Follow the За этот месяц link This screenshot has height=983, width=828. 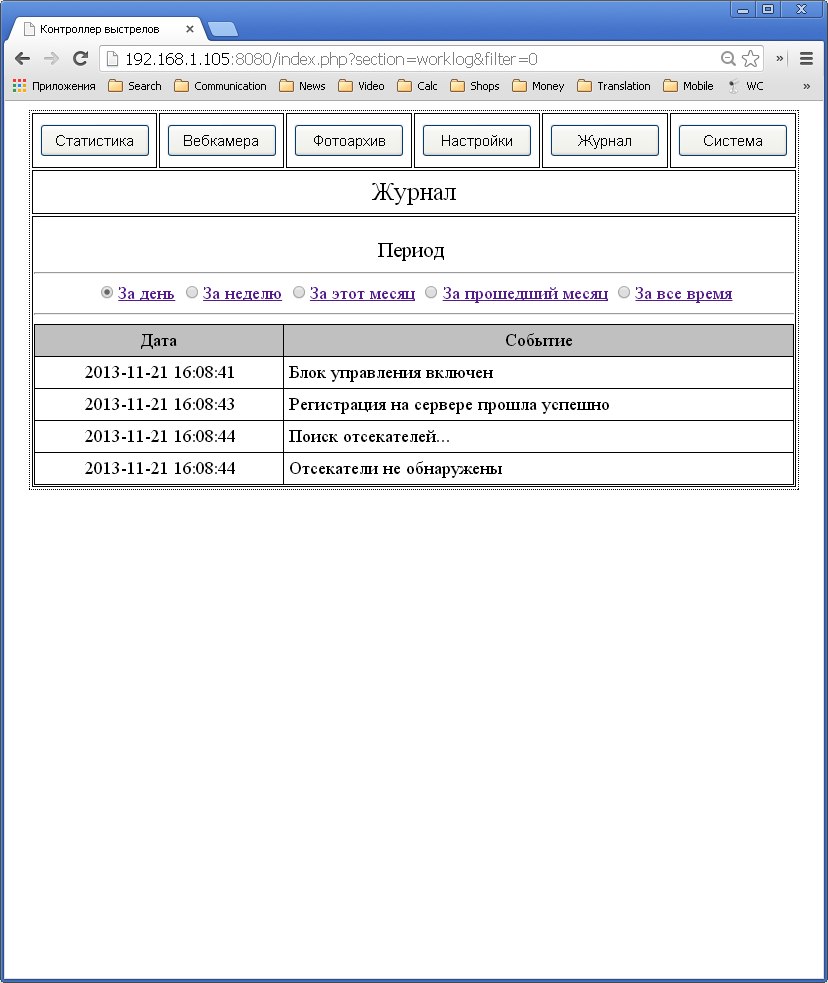362,293
